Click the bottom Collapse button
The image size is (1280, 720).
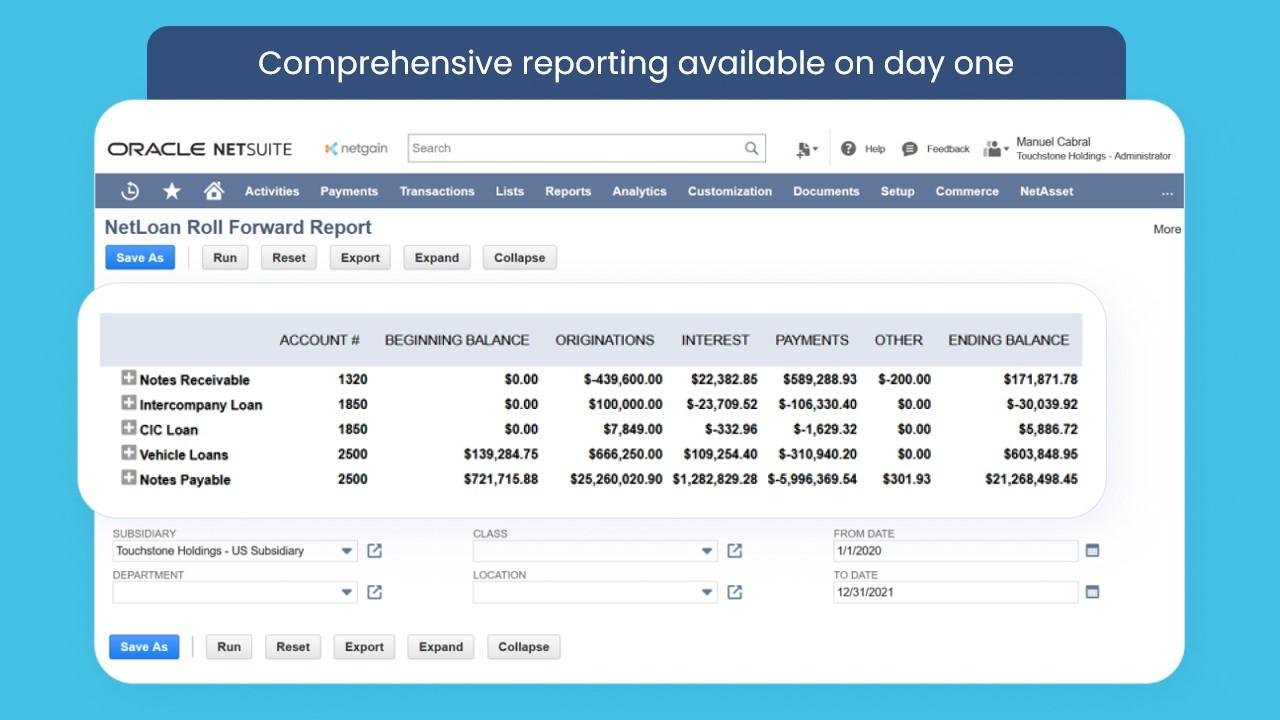click(524, 647)
